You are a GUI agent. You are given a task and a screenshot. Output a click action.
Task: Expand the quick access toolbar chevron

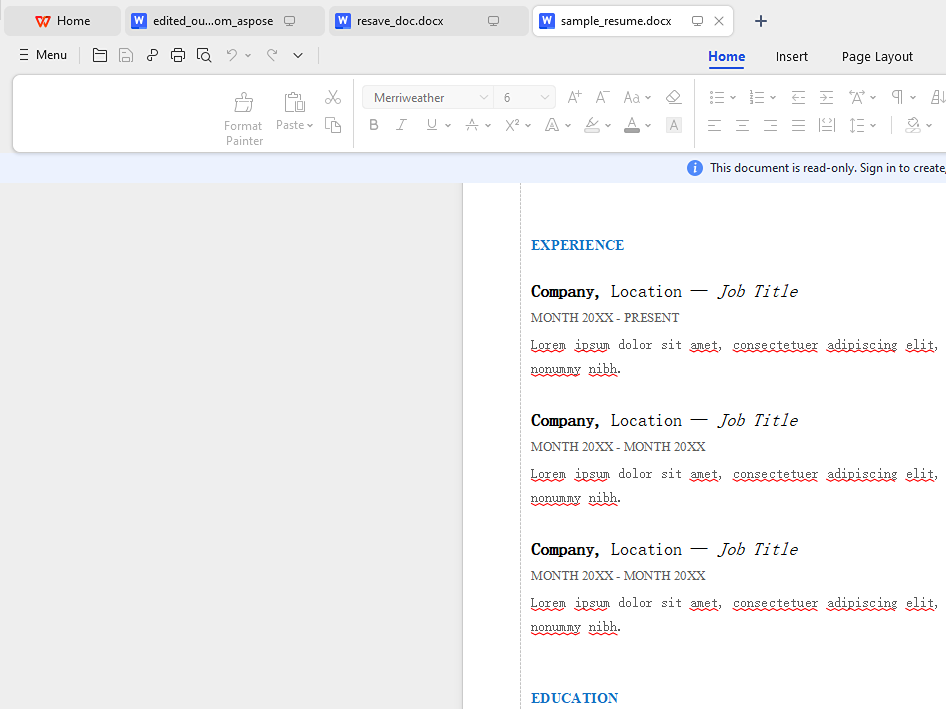(298, 56)
